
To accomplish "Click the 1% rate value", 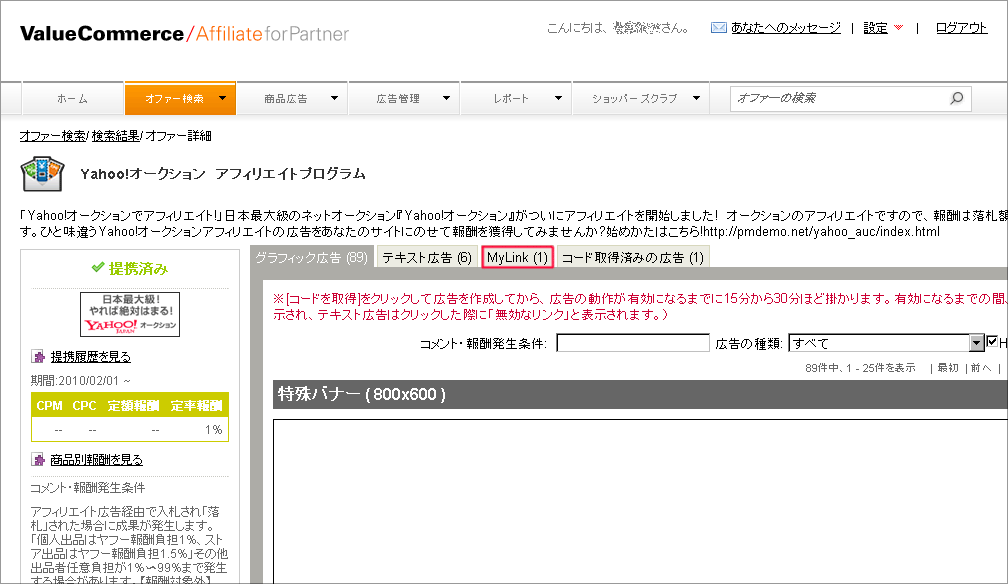I will [213, 429].
